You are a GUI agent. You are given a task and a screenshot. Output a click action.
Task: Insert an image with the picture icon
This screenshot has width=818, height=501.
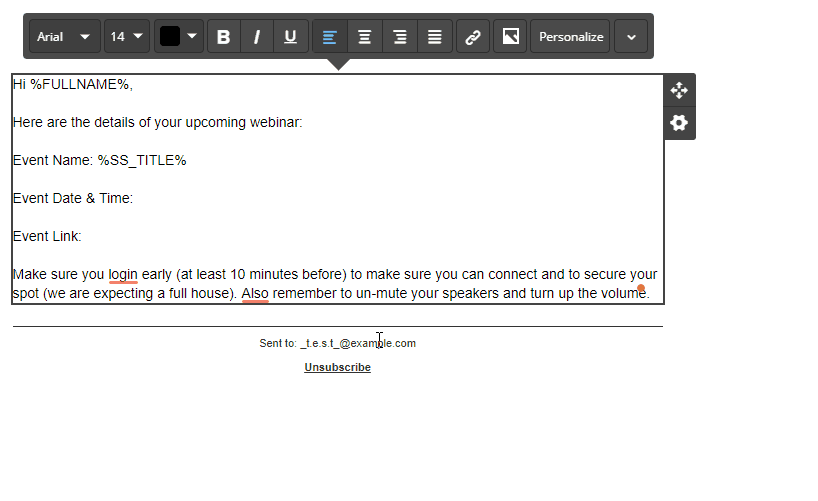pyautogui.click(x=510, y=37)
